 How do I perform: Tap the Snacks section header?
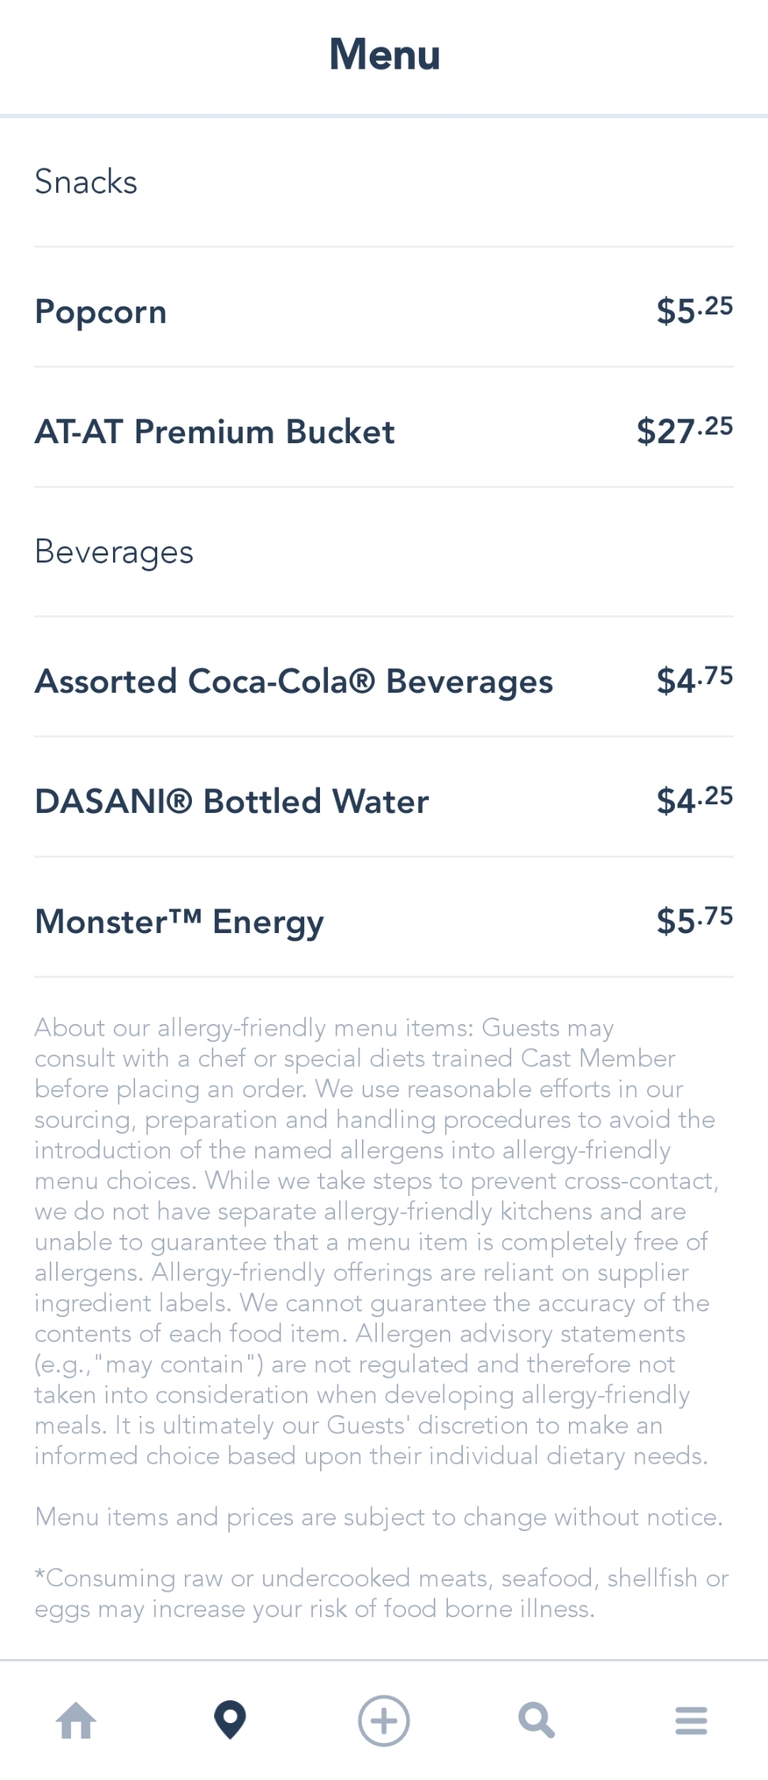[86, 182]
